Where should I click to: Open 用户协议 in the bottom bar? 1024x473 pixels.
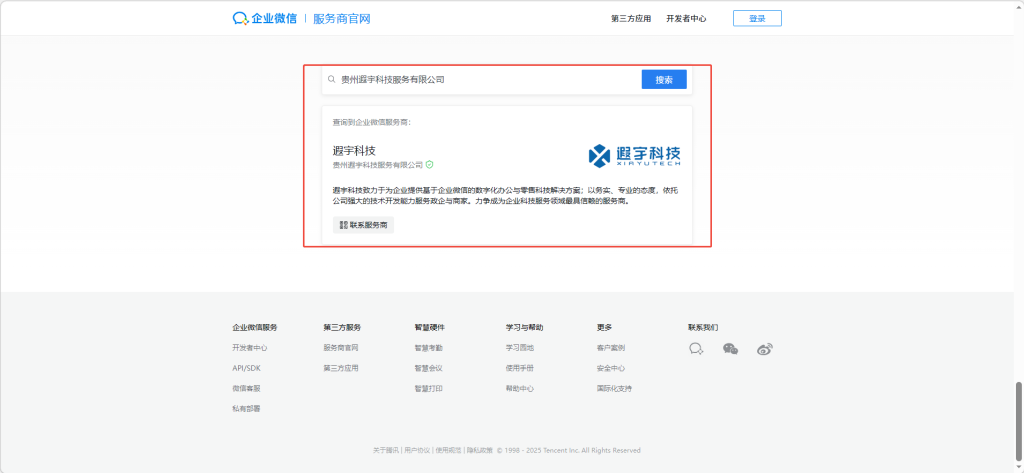click(x=417, y=450)
